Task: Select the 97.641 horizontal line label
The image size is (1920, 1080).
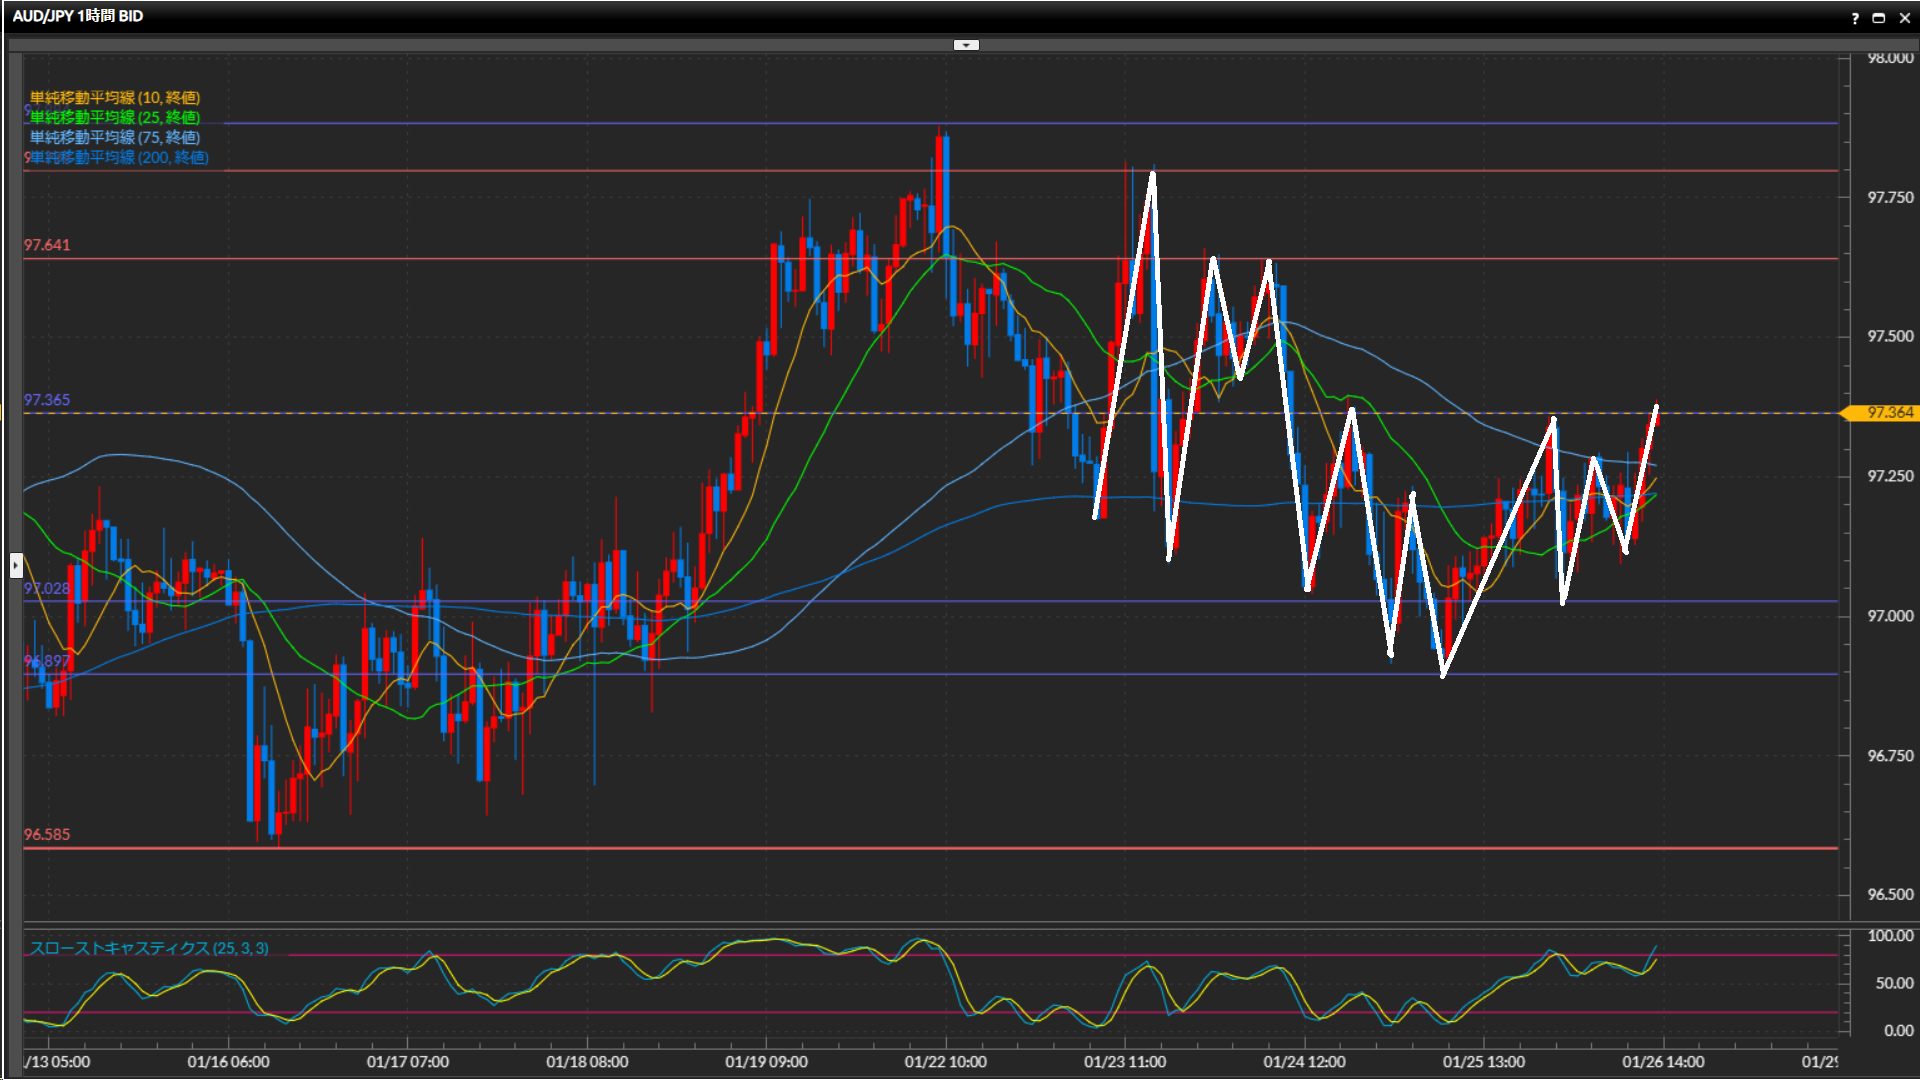Action: coord(47,245)
